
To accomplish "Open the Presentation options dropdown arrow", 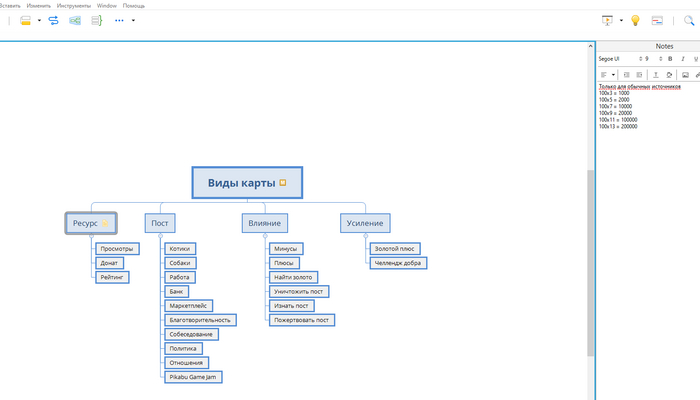I will [x=621, y=21].
